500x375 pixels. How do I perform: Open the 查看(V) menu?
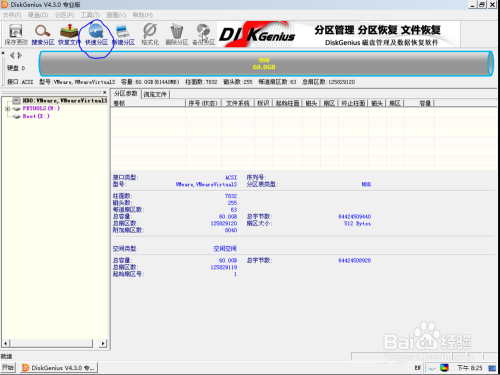(116, 15)
